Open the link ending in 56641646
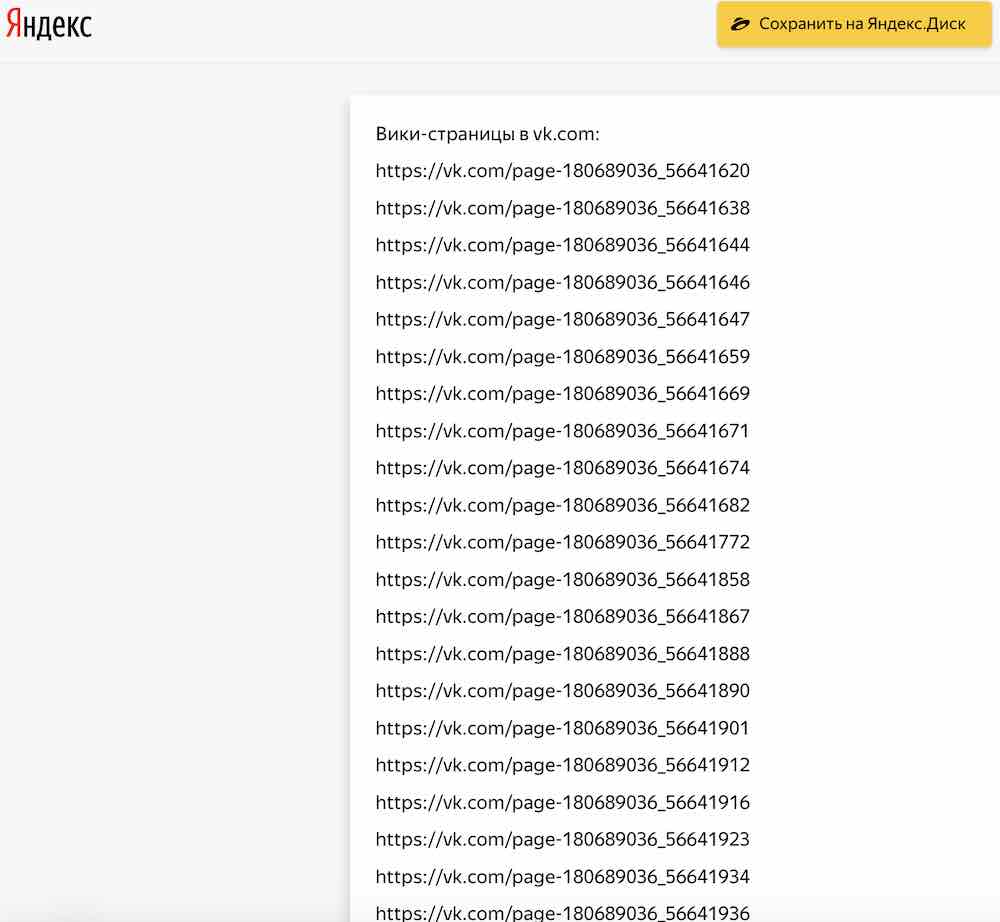Viewport: 1000px width, 922px height. pyautogui.click(x=562, y=282)
